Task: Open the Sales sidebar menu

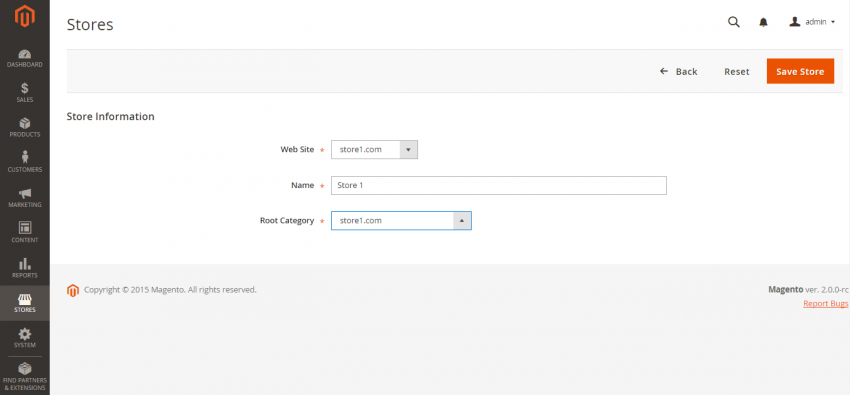Action: 24,93
